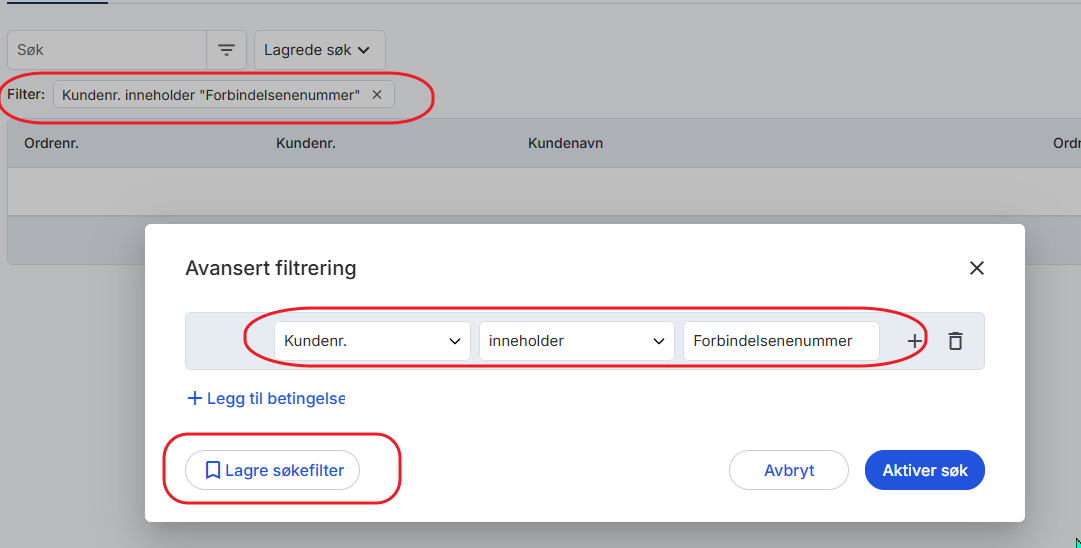Close the Avansert filtrering dialog
The height and width of the screenshot is (548, 1081).
977,268
